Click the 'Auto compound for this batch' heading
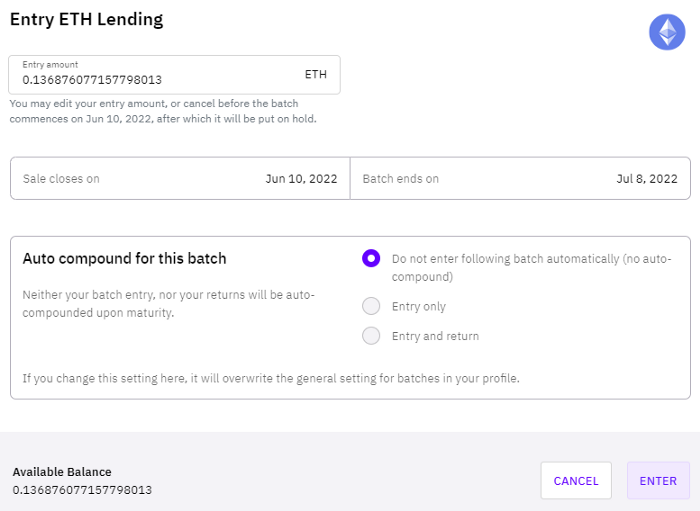The image size is (700, 511). (x=125, y=259)
